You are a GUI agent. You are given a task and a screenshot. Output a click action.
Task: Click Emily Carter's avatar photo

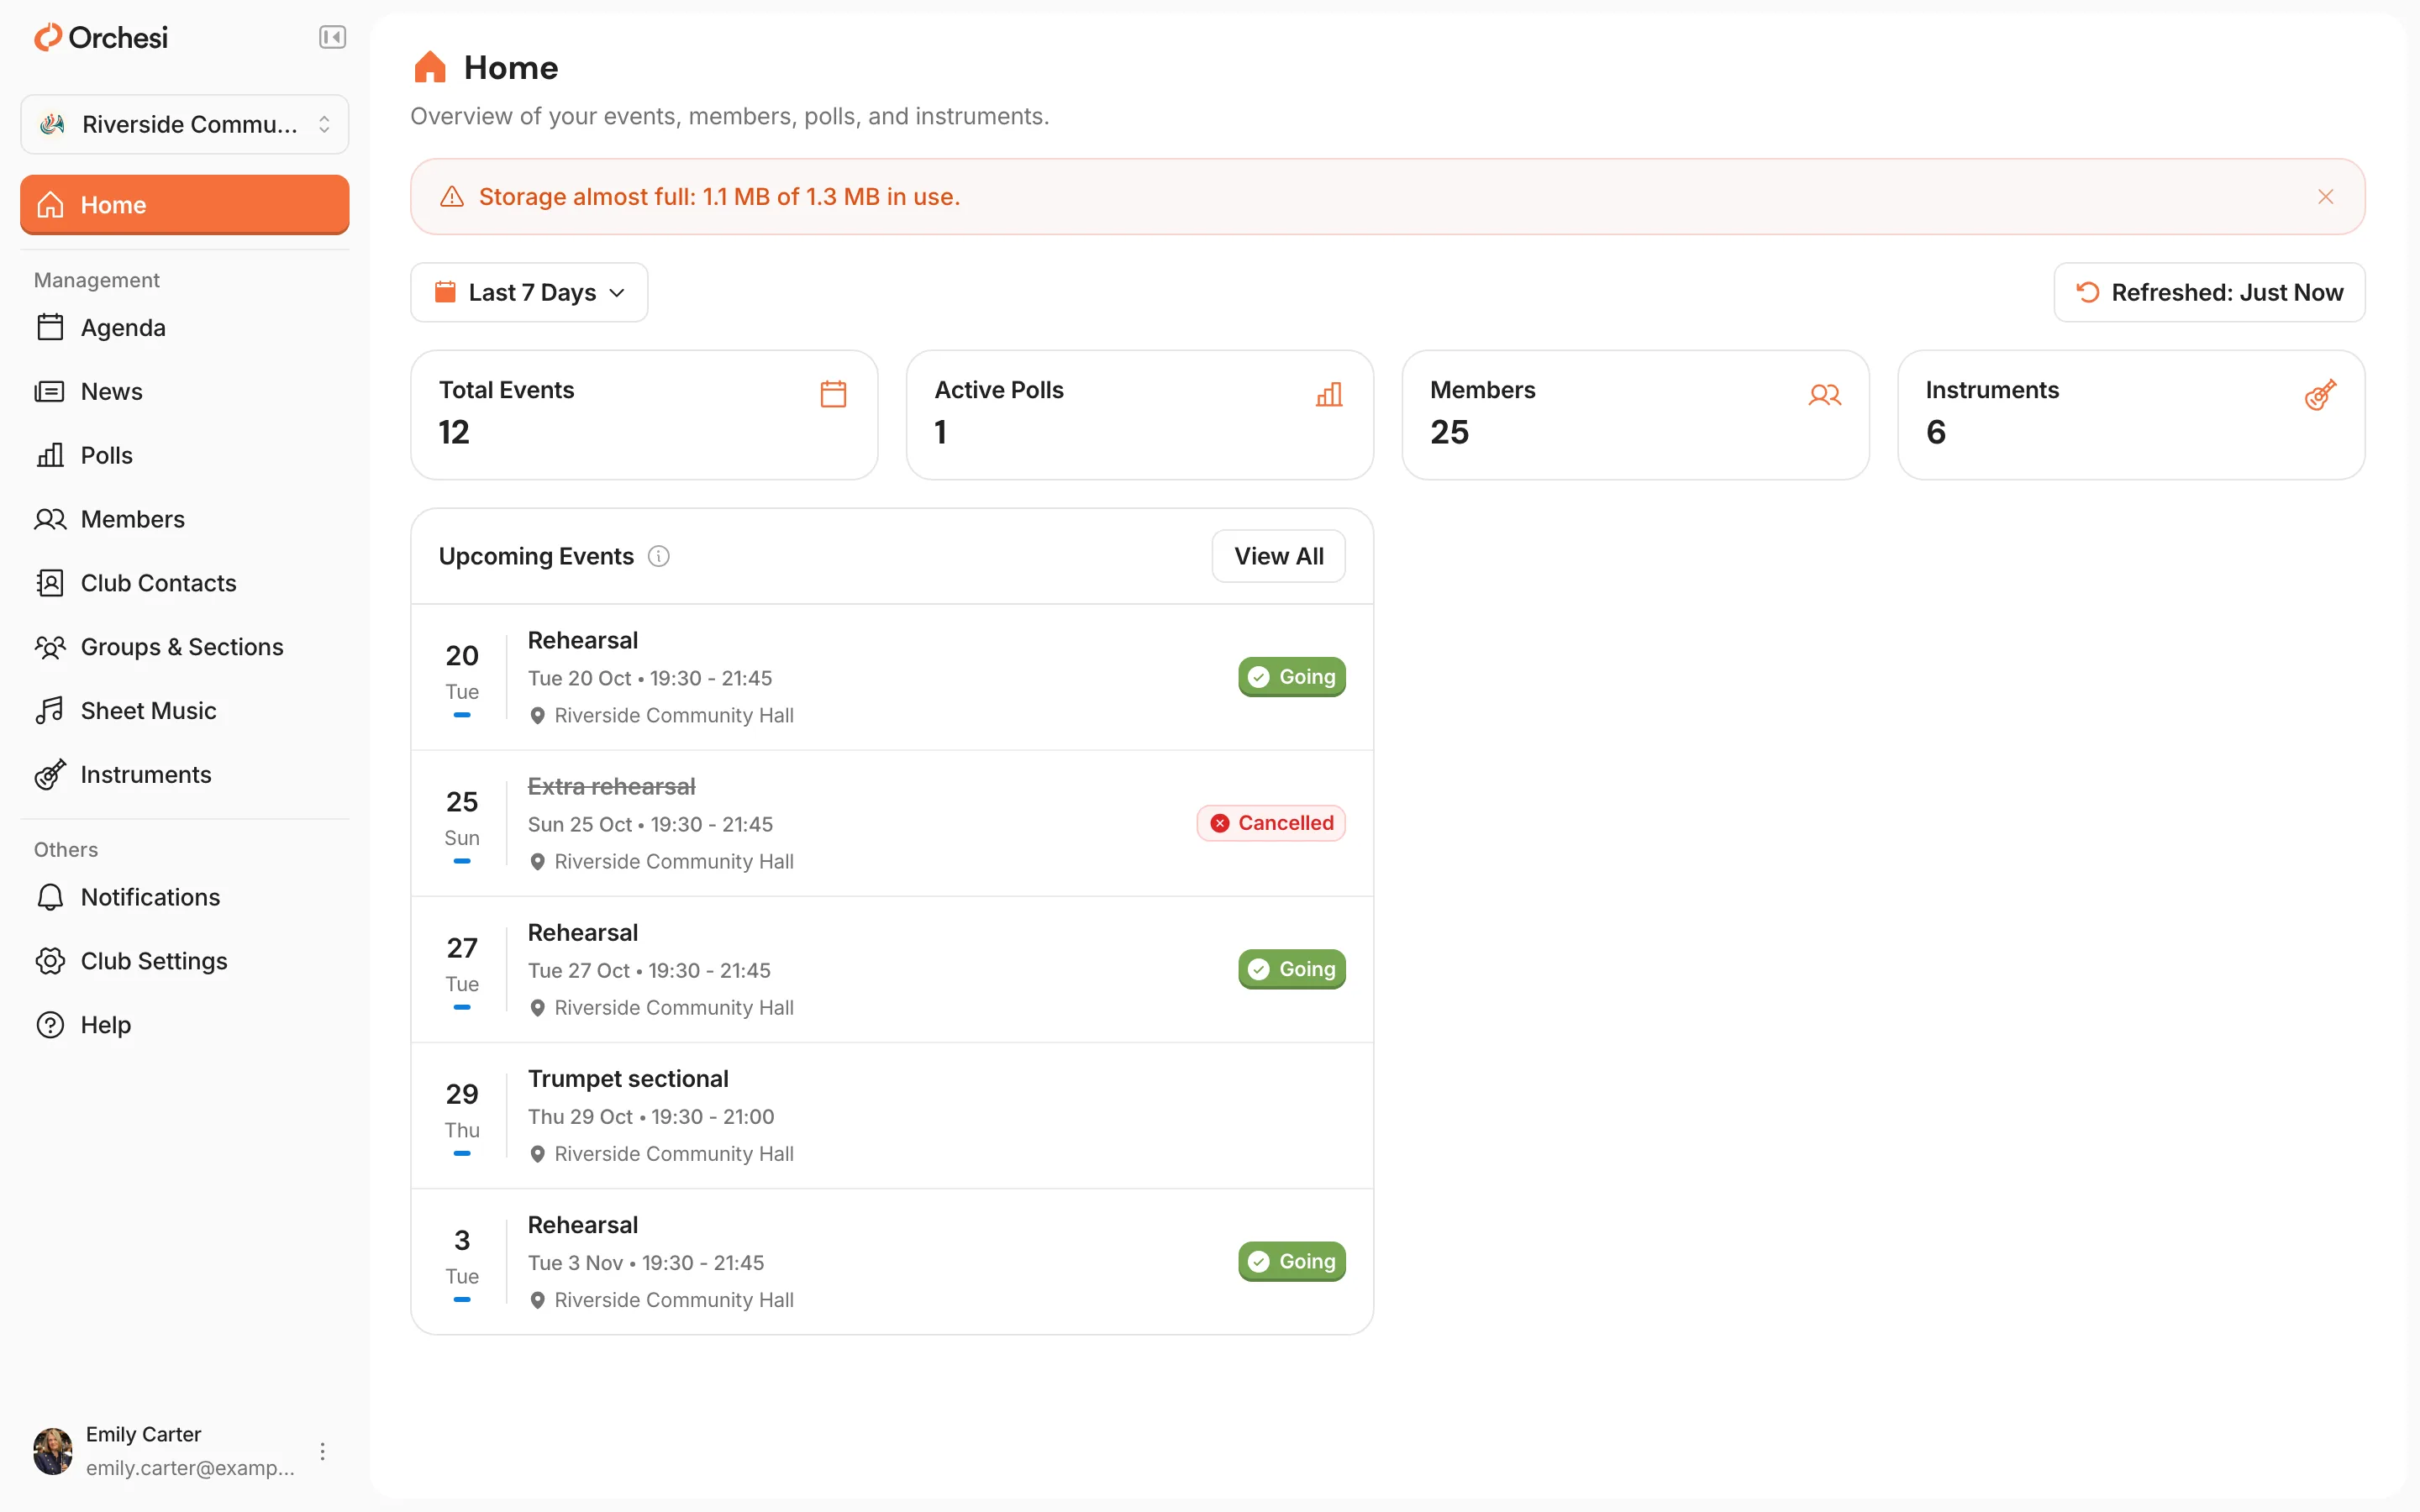(x=53, y=1451)
